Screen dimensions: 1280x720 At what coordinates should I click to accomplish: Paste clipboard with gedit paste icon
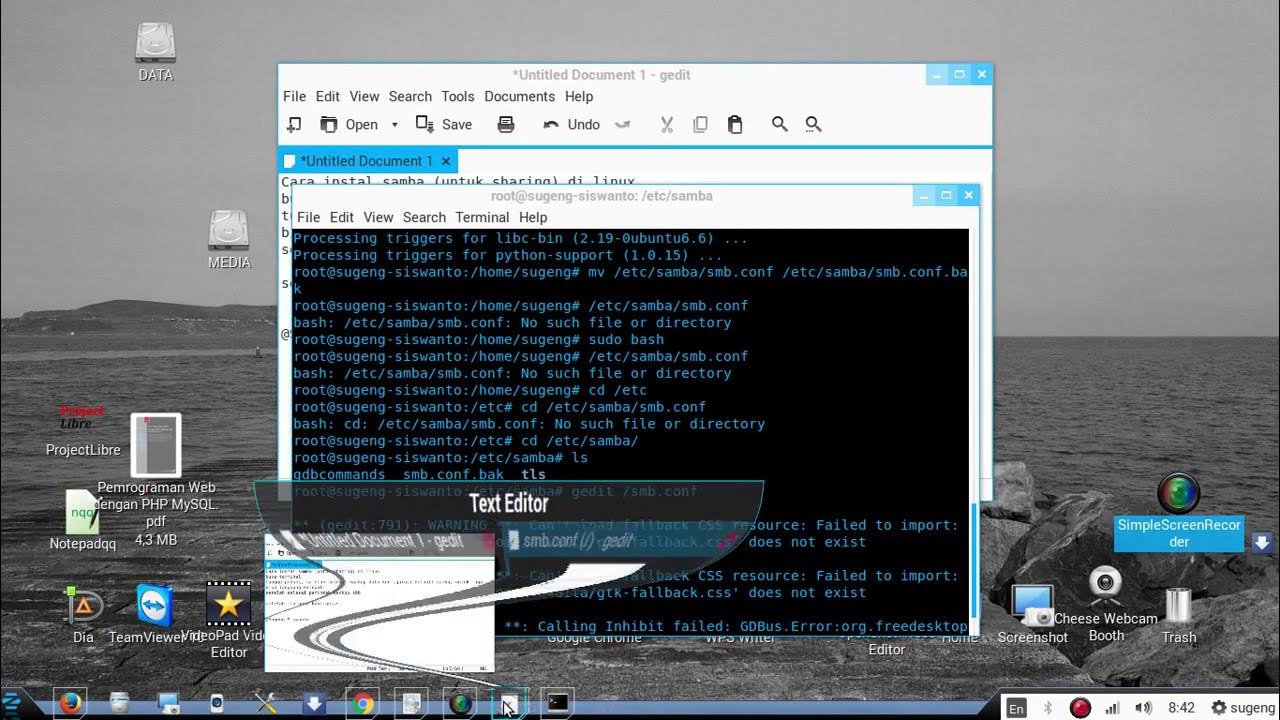point(735,124)
